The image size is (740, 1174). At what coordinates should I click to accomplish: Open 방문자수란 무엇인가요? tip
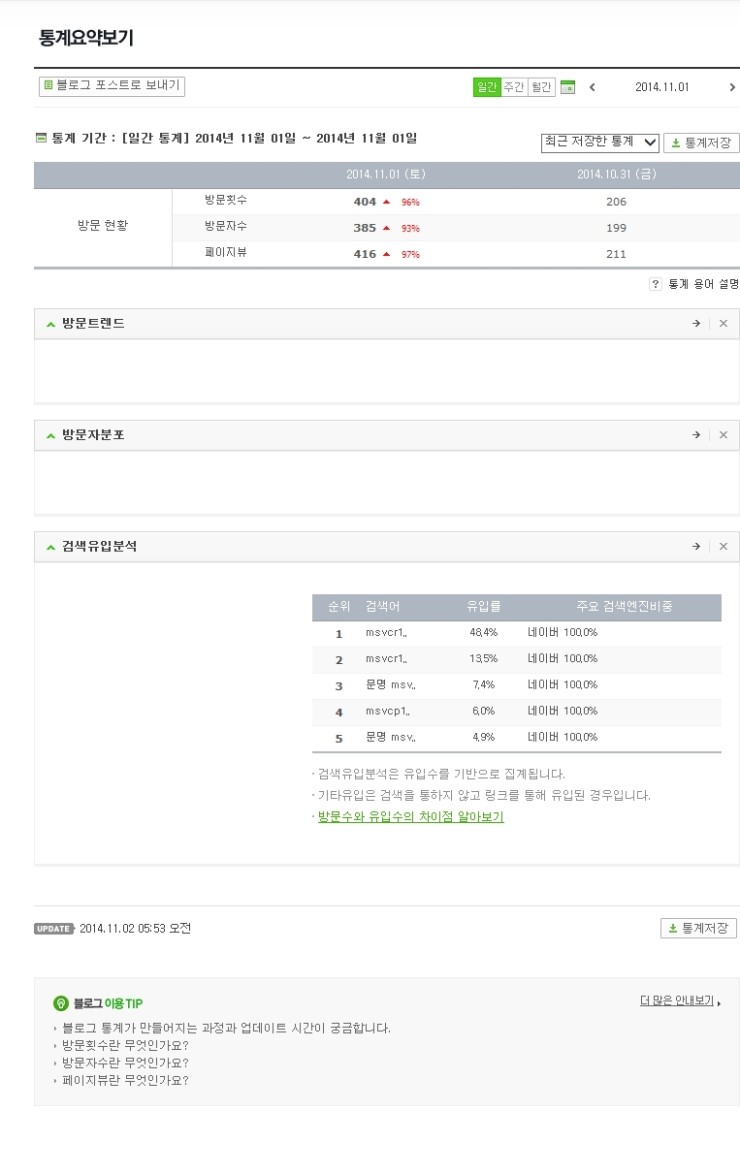[125, 1062]
